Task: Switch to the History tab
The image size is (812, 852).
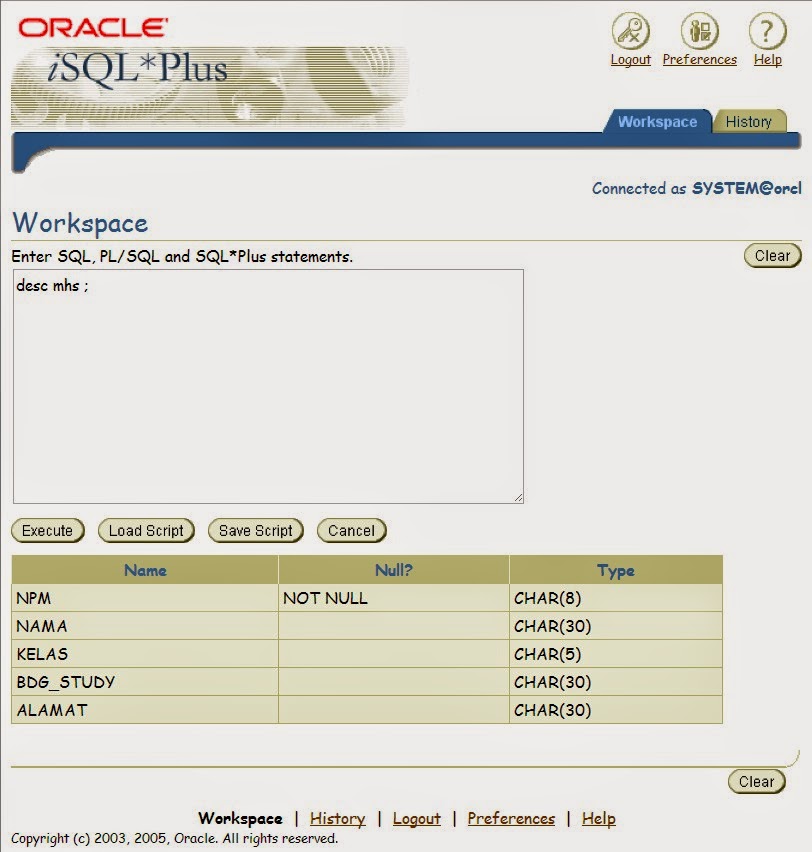Action: click(x=749, y=121)
